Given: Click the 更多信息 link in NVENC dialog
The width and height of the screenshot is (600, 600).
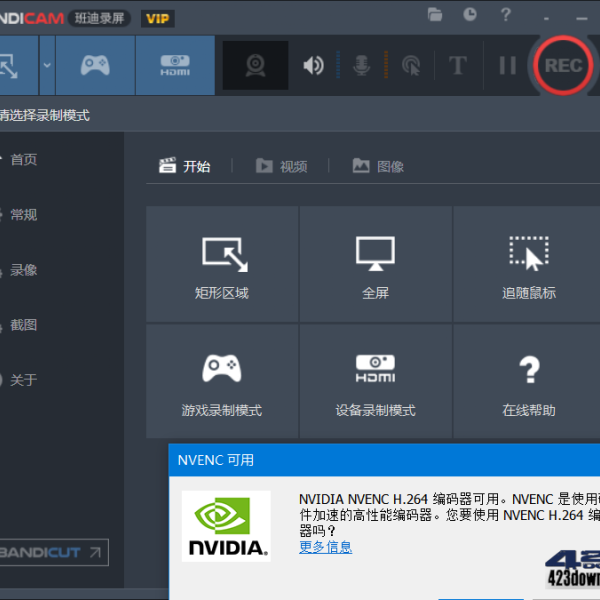Looking at the screenshot, I should [x=325, y=547].
